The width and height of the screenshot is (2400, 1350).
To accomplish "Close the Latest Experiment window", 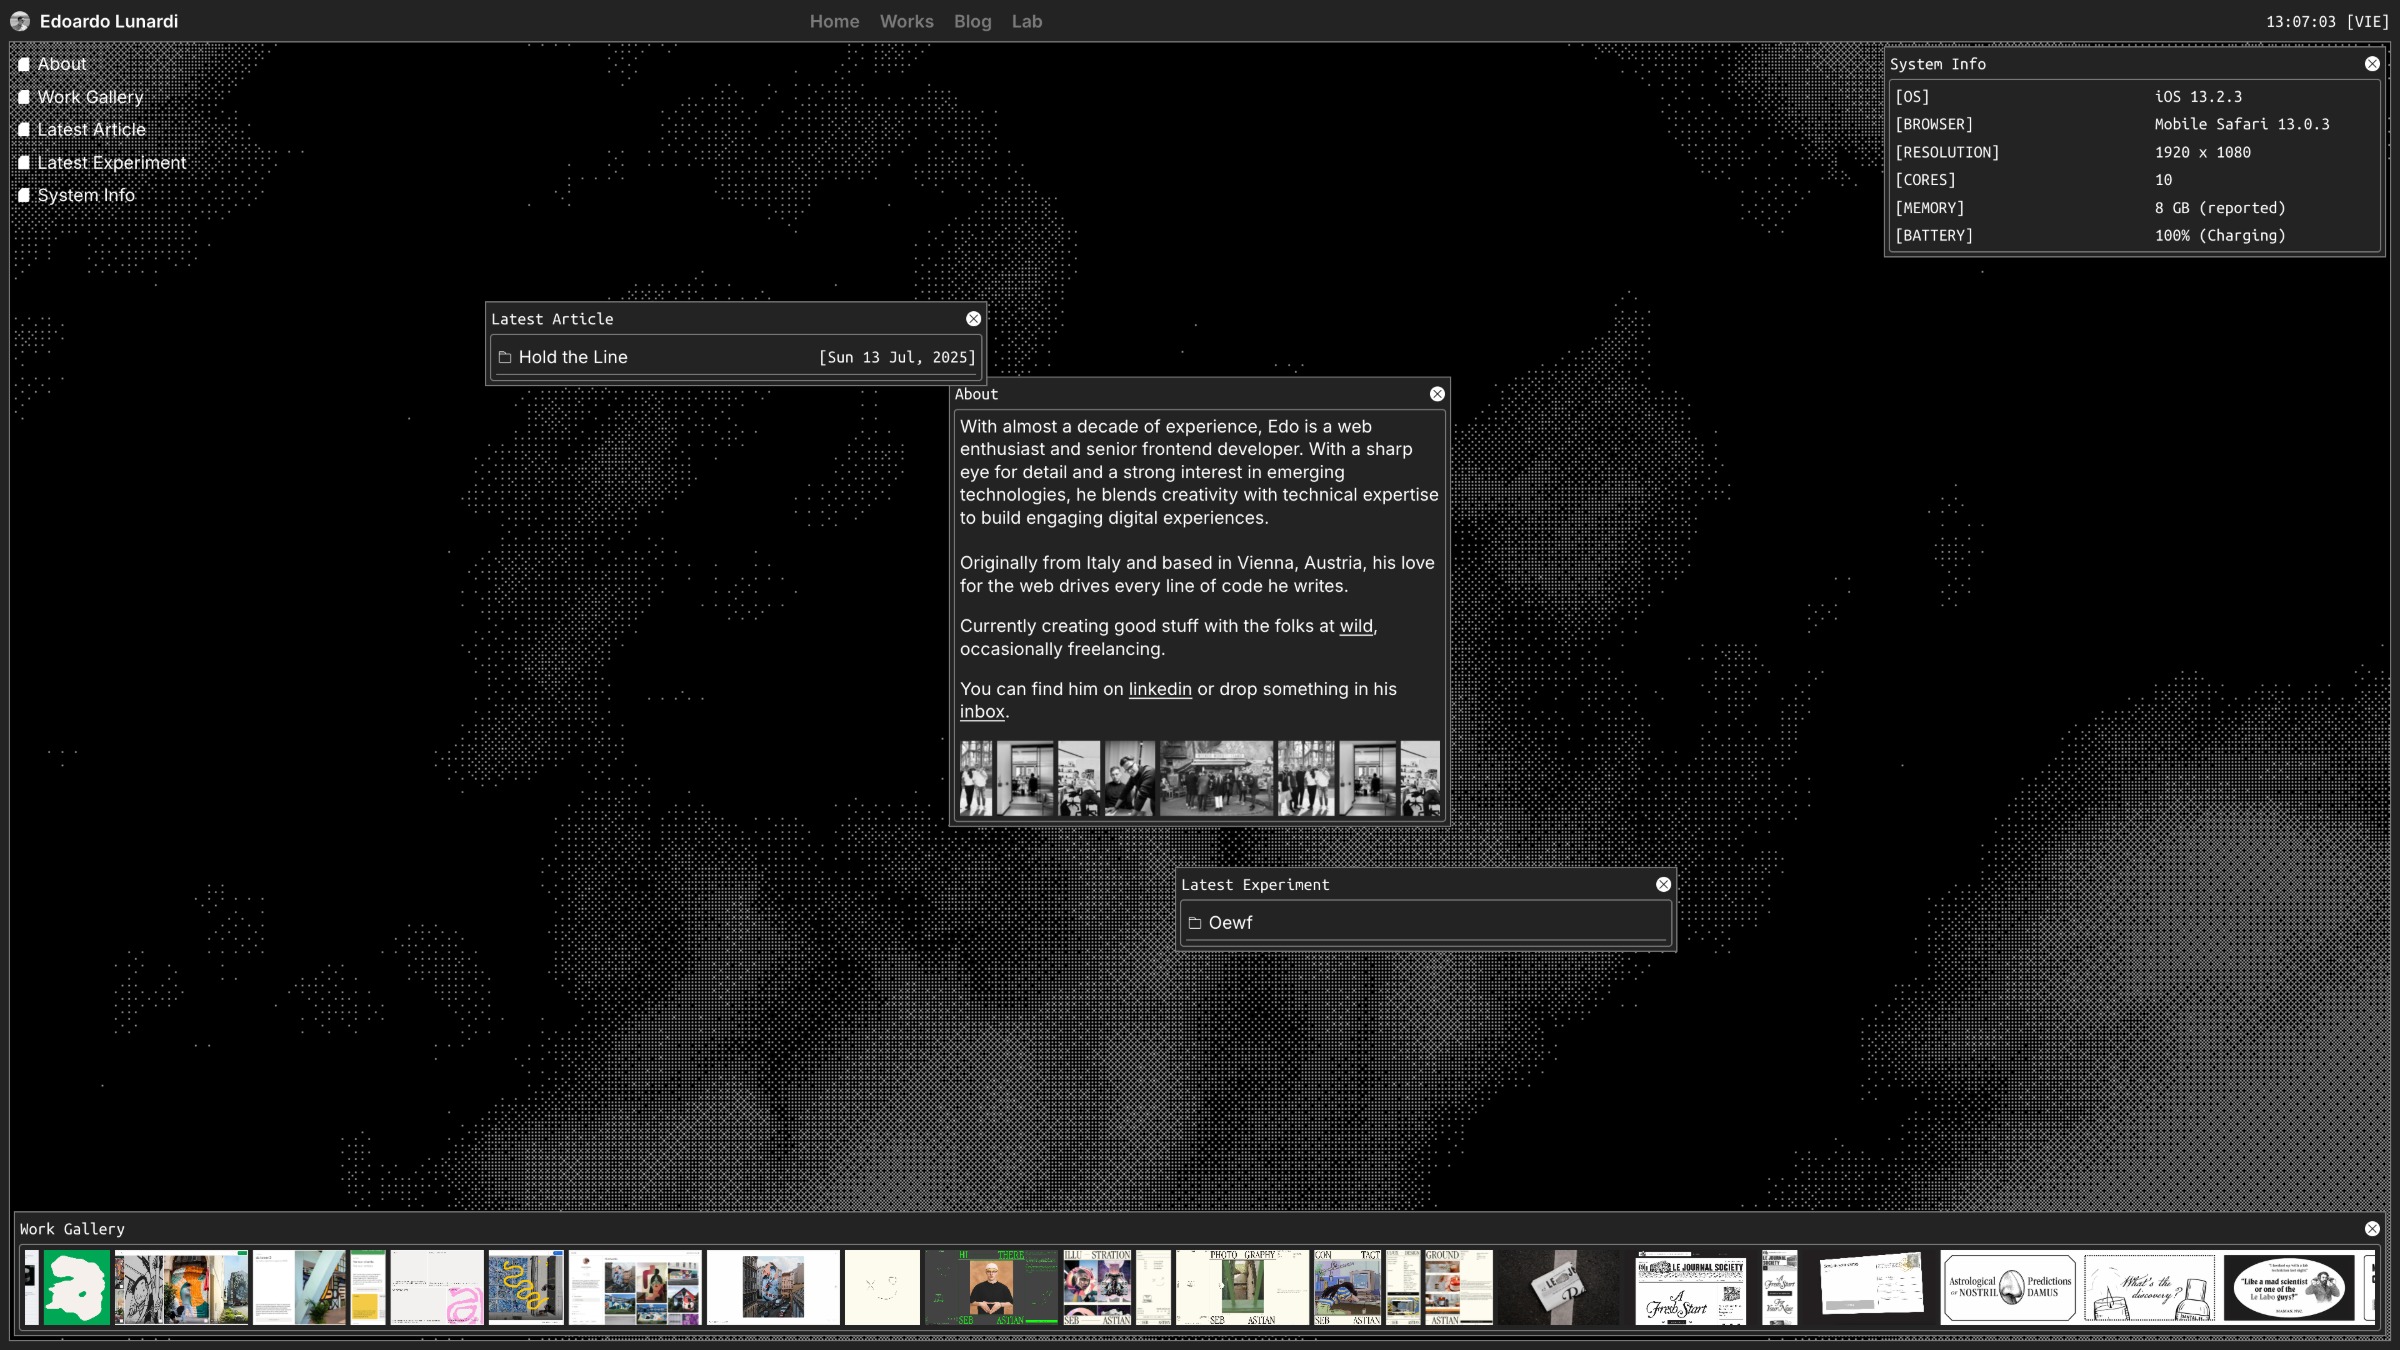I will click(1663, 884).
